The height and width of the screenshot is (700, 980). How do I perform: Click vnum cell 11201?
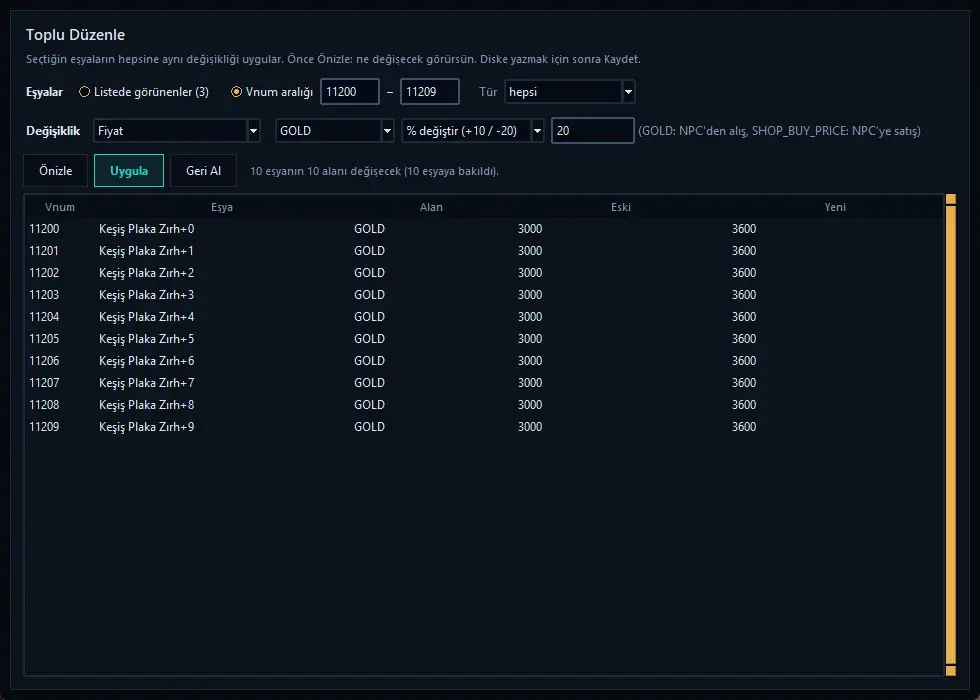(x=44, y=251)
